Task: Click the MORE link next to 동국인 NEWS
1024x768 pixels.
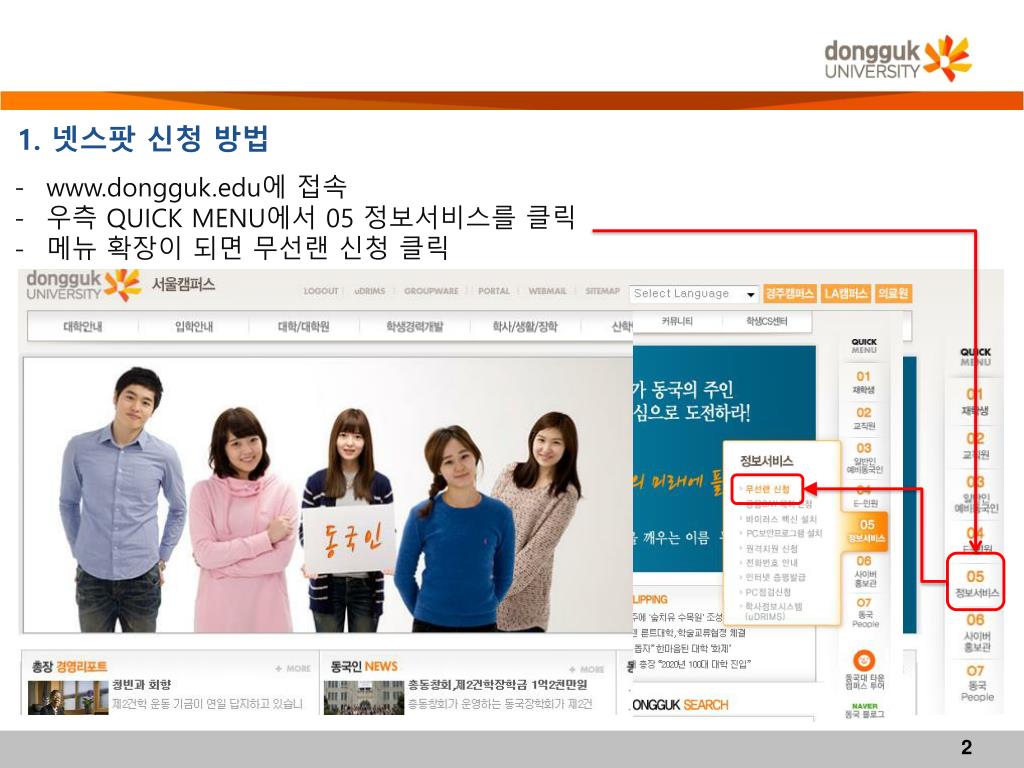Action: tap(586, 669)
